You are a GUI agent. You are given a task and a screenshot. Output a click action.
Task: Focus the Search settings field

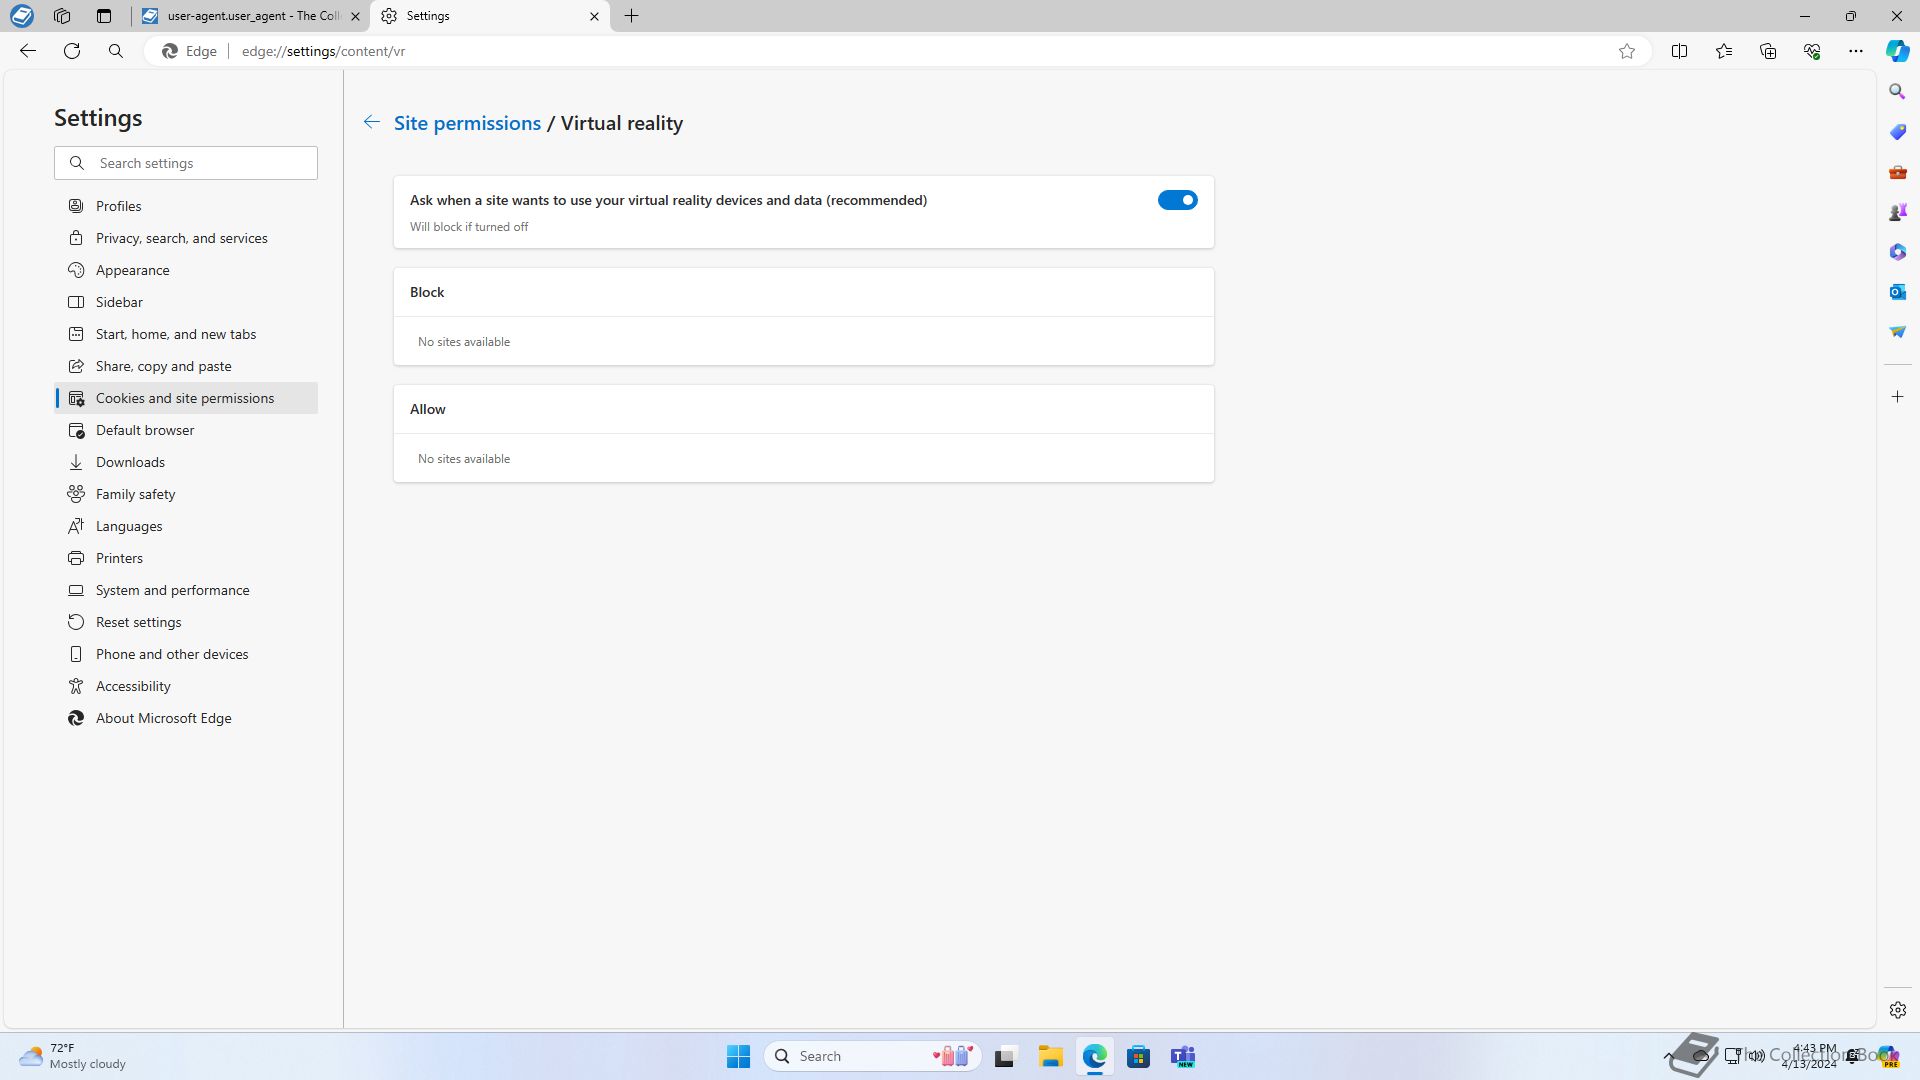186,163
